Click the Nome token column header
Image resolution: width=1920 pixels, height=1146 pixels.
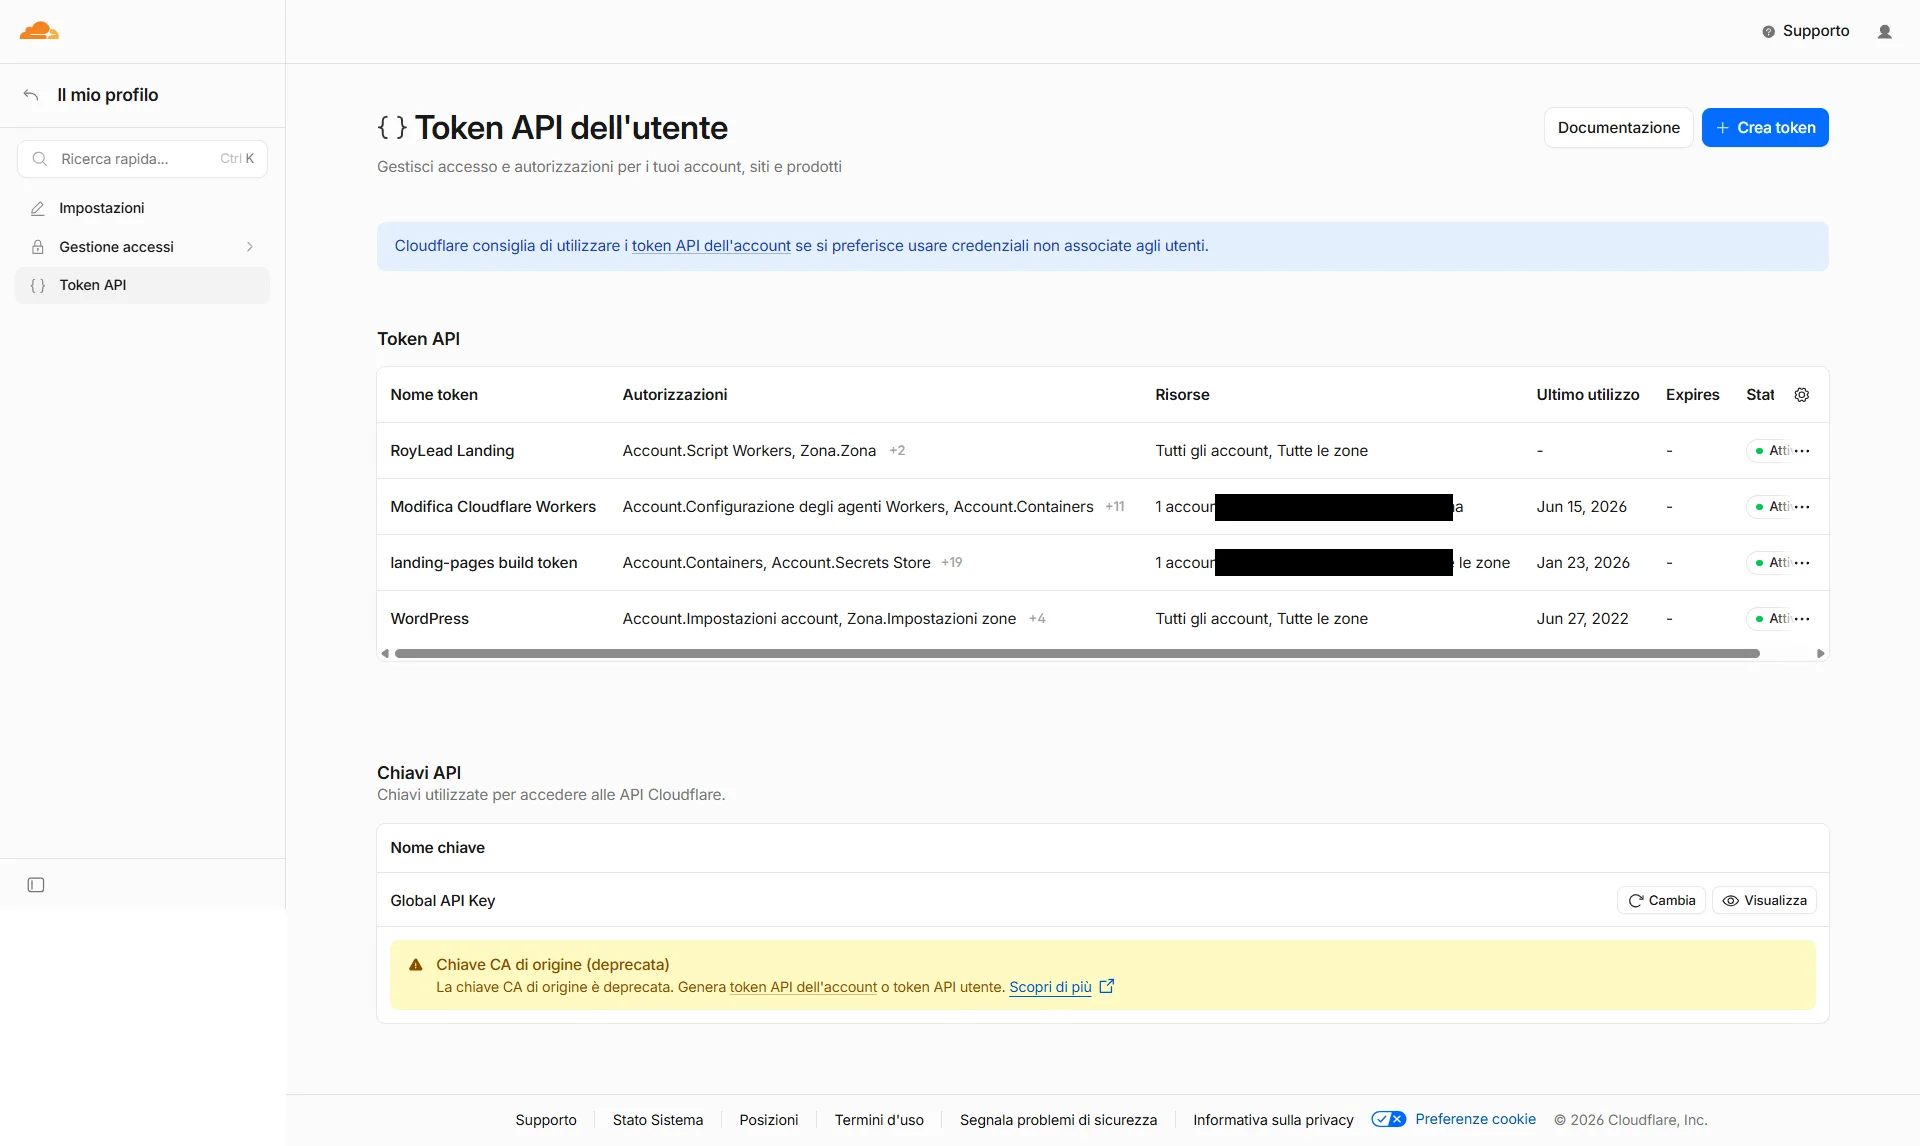tap(434, 395)
